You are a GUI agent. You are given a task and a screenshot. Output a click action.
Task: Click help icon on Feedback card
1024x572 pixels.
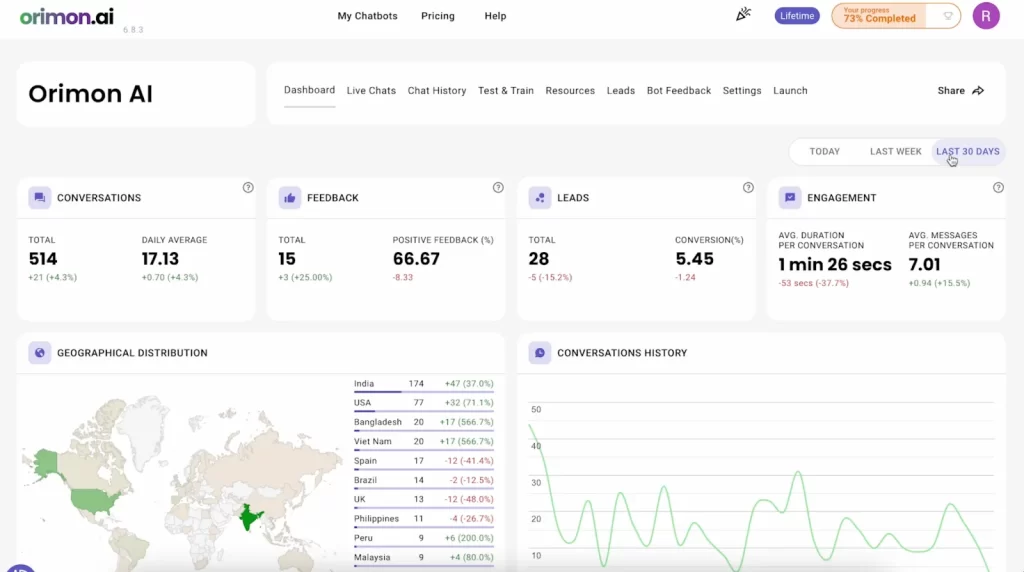[498, 188]
